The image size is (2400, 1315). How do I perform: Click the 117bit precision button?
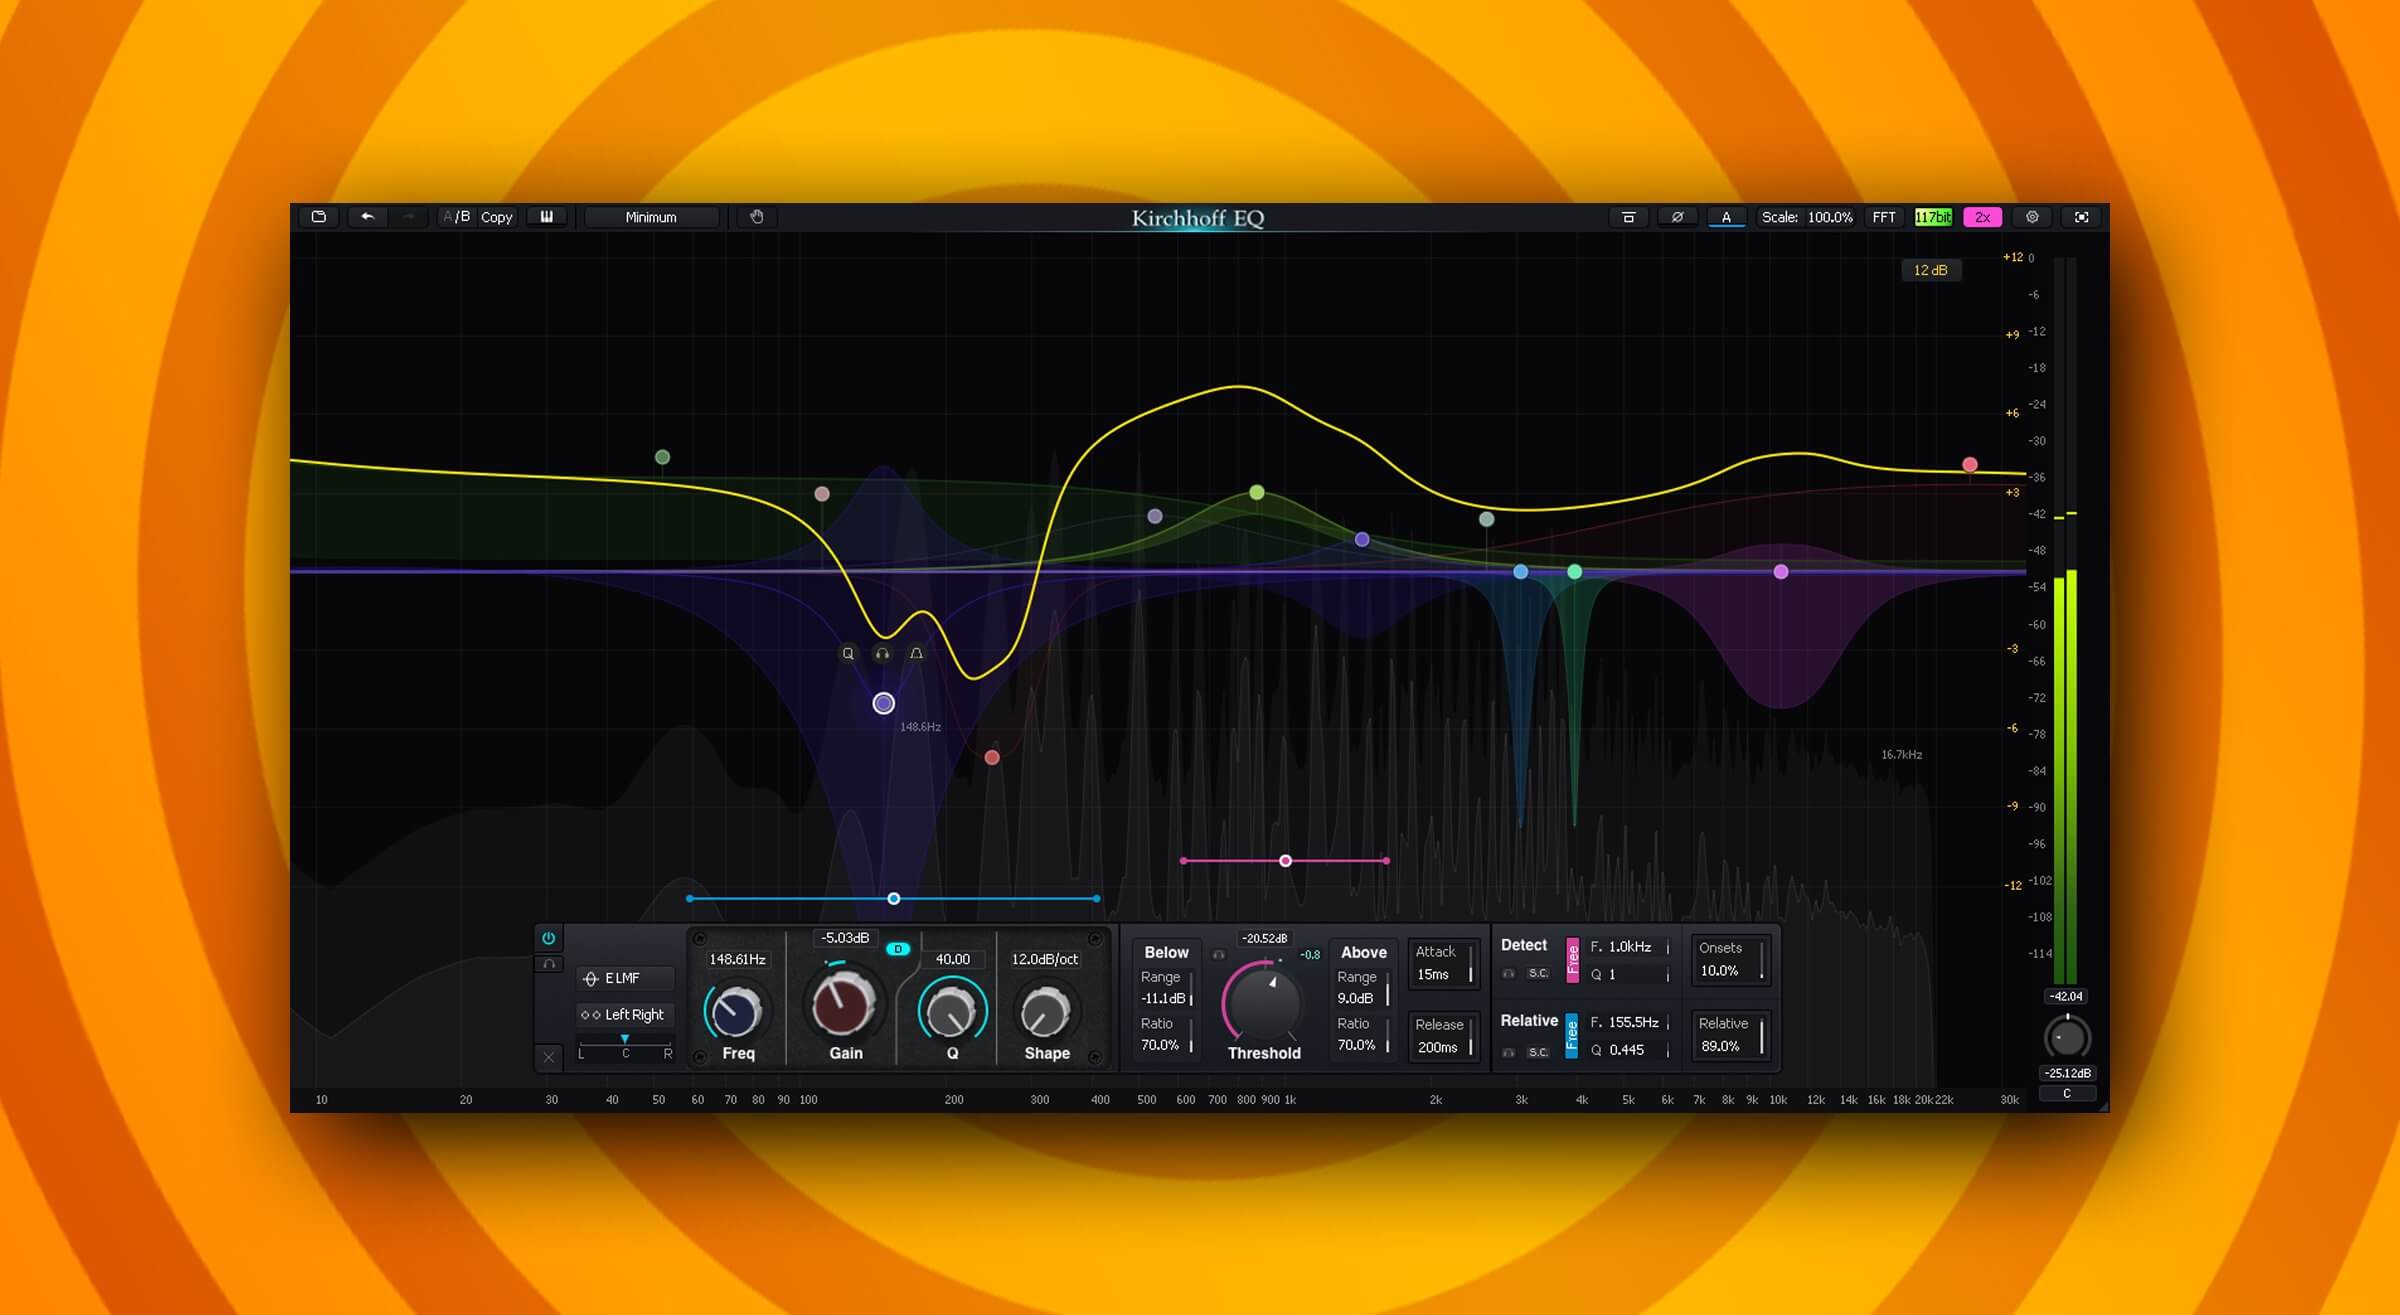tap(1933, 217)
